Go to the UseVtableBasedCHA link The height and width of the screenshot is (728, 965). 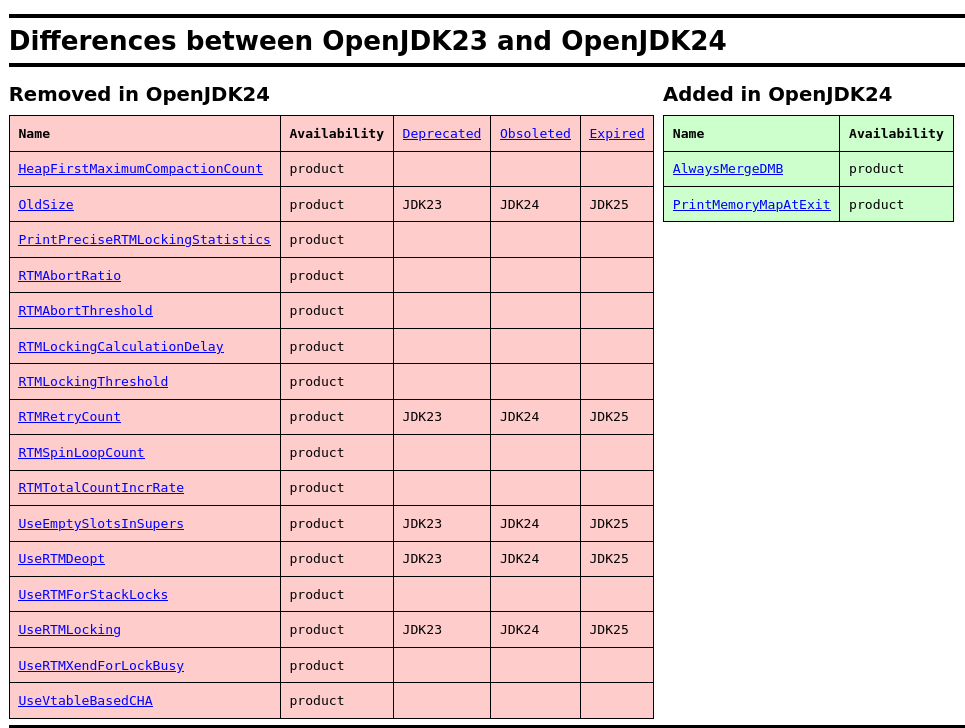[86, 700]
